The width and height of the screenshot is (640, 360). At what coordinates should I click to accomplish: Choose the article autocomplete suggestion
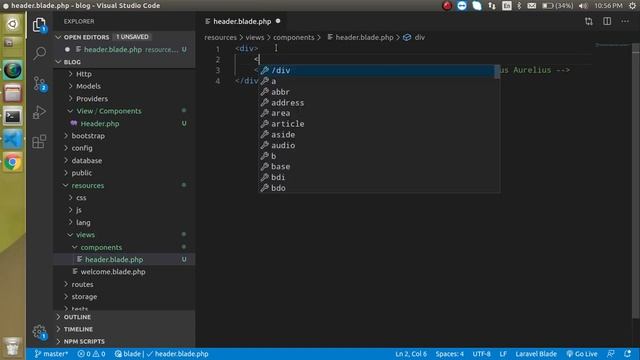(378, 124)
